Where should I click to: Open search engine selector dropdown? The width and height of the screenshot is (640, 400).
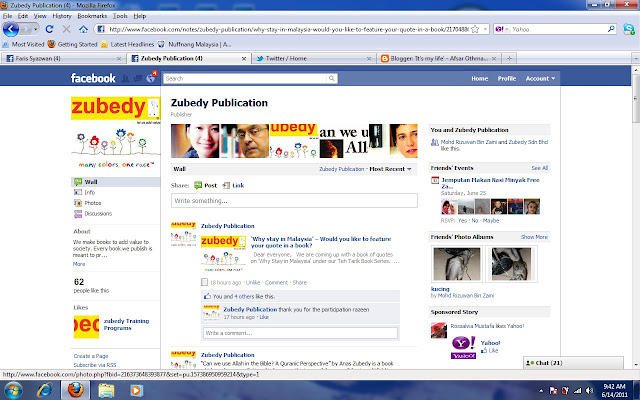pyautogui.click(x=502, y=29)
